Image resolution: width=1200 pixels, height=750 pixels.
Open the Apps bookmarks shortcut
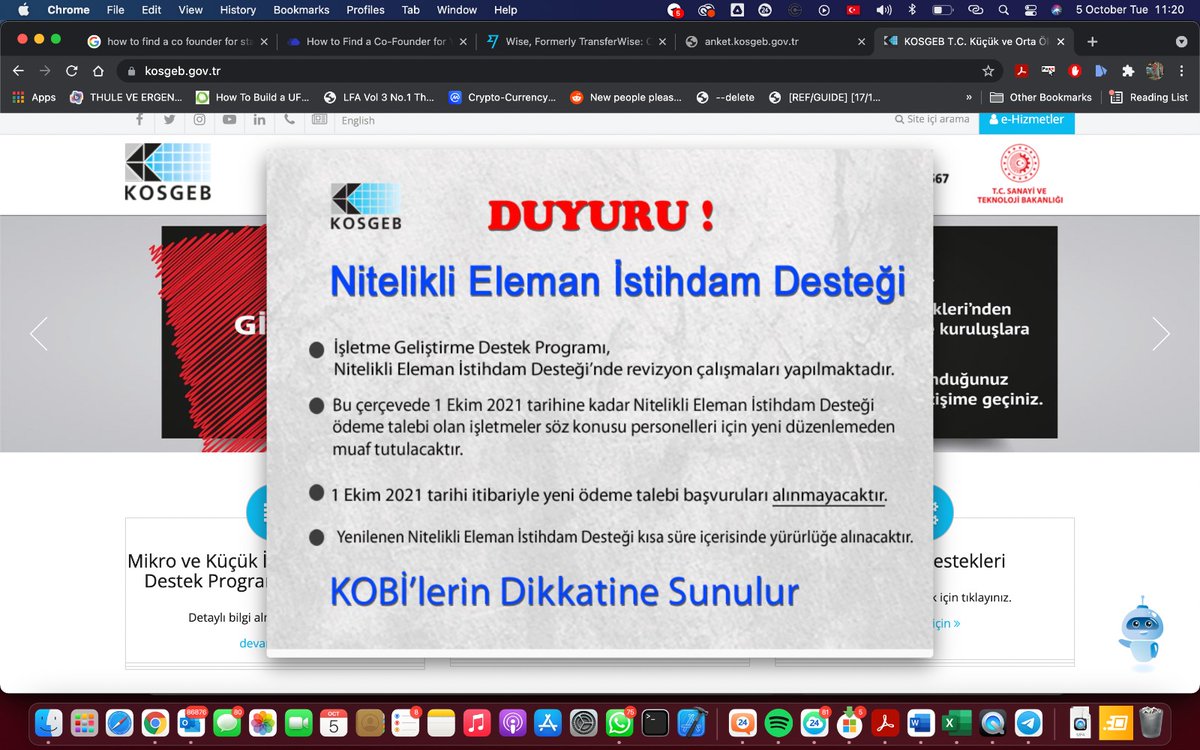click(34, 97)
